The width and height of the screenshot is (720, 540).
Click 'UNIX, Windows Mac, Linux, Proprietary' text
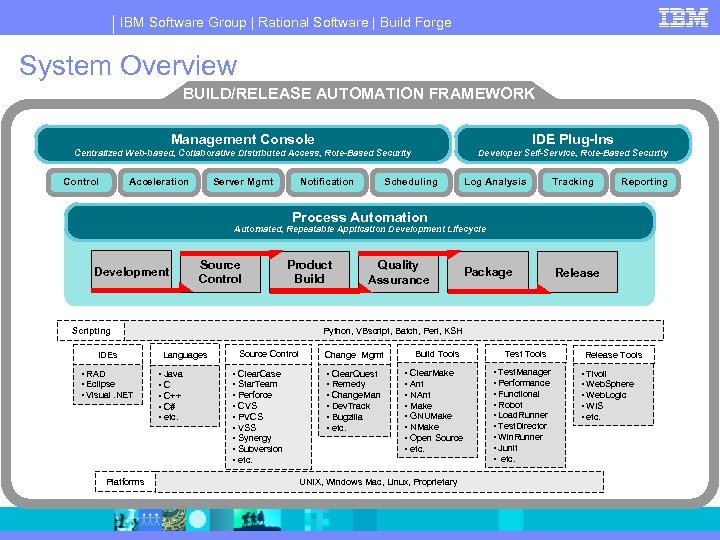click(x=378, y=482)
